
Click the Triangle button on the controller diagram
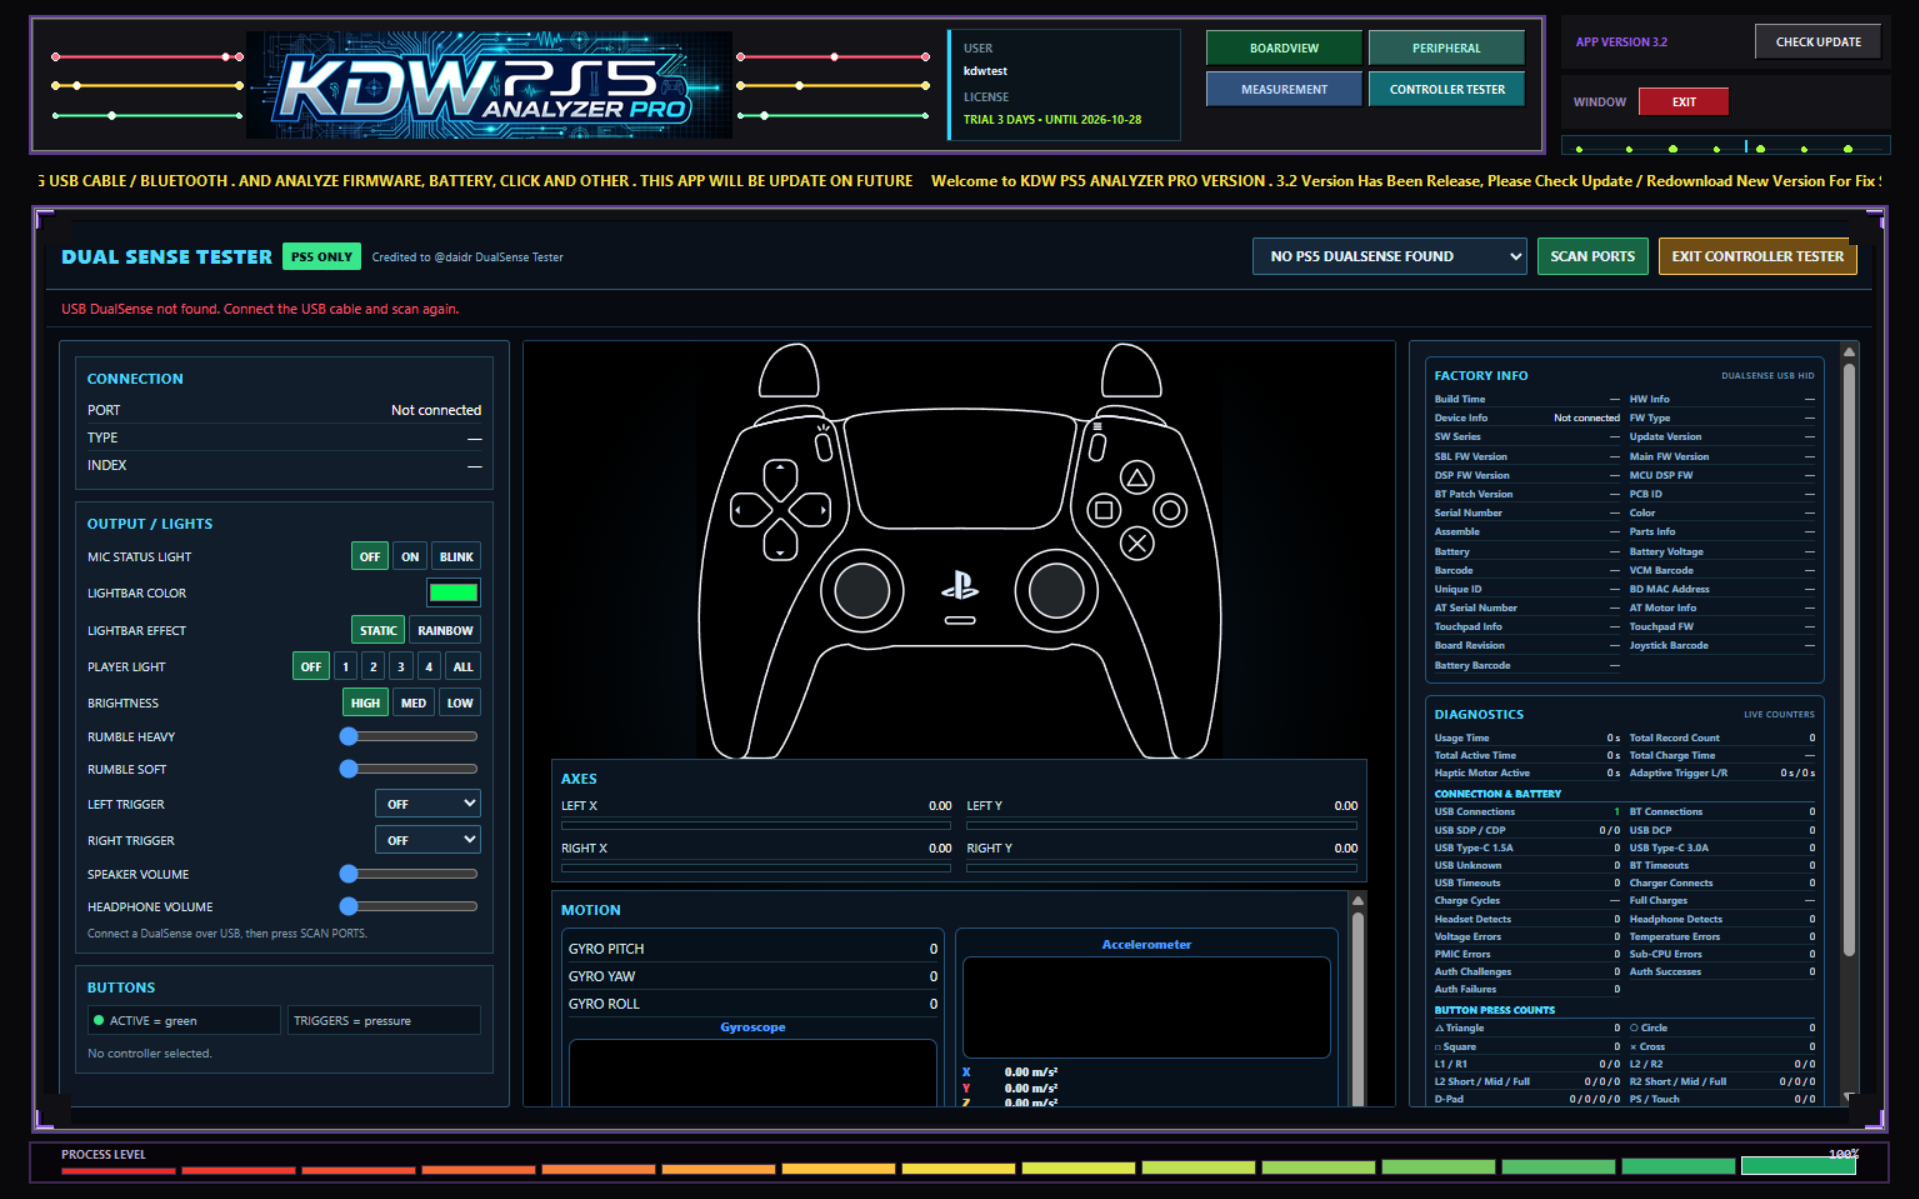1137,477
